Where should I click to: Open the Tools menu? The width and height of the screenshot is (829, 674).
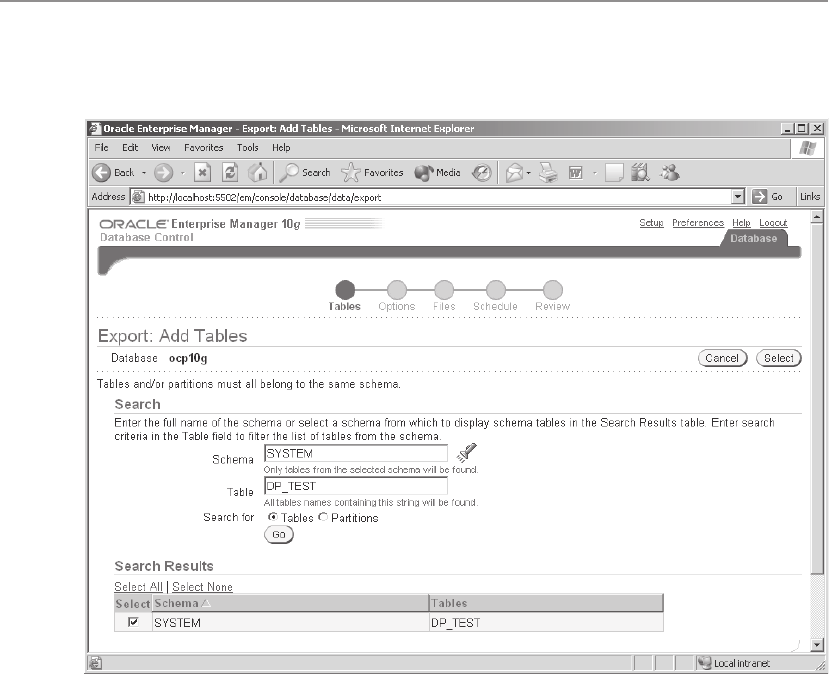247,148
